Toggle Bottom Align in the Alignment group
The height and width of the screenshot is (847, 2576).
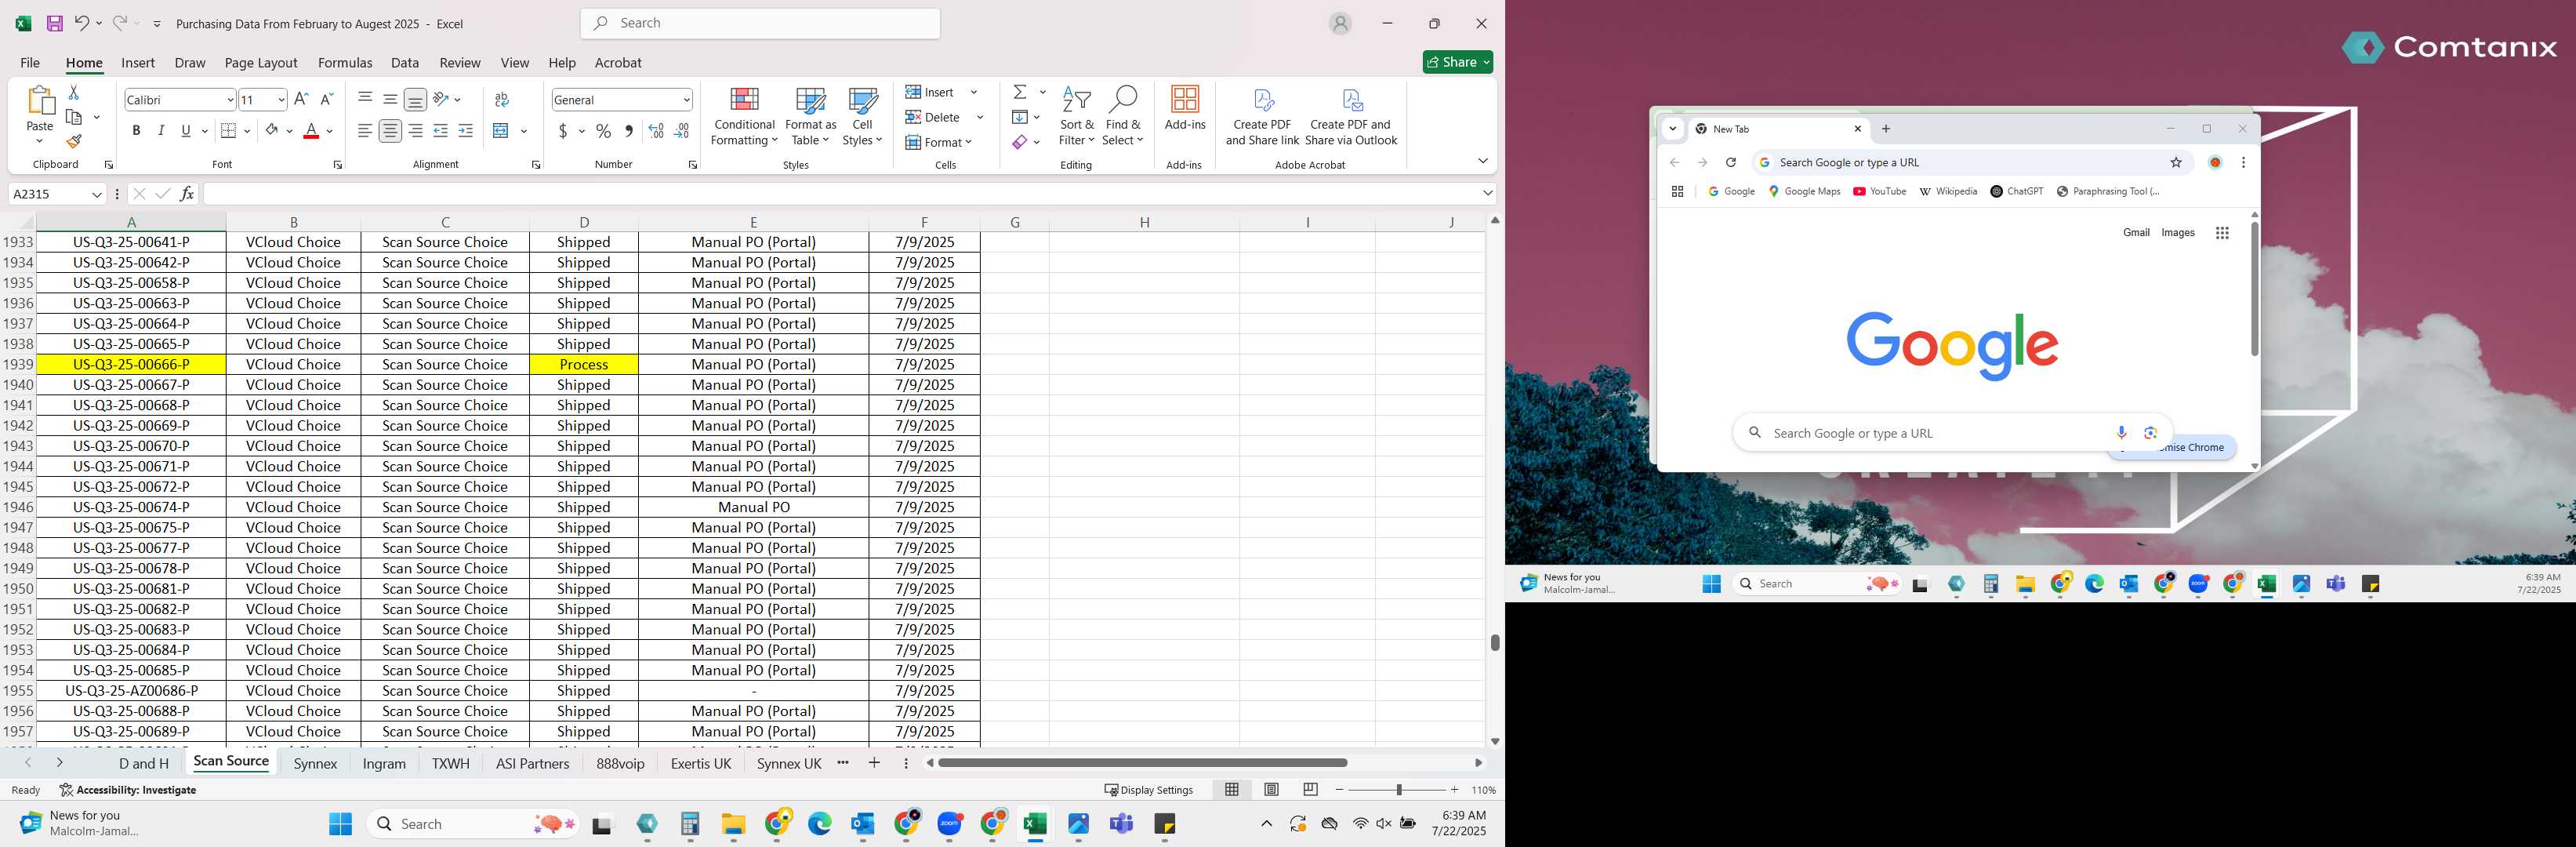pos(415,99)
